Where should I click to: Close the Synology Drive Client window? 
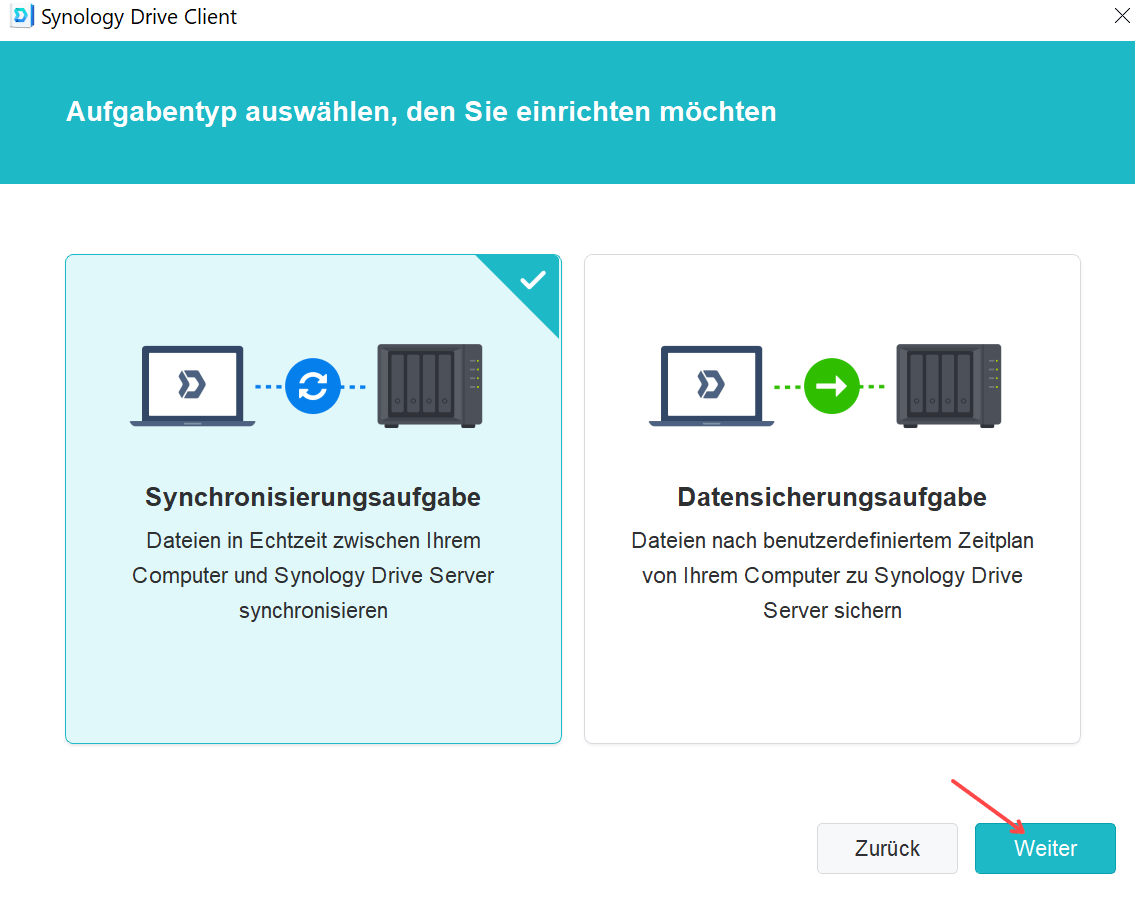tap(1120, 17)
